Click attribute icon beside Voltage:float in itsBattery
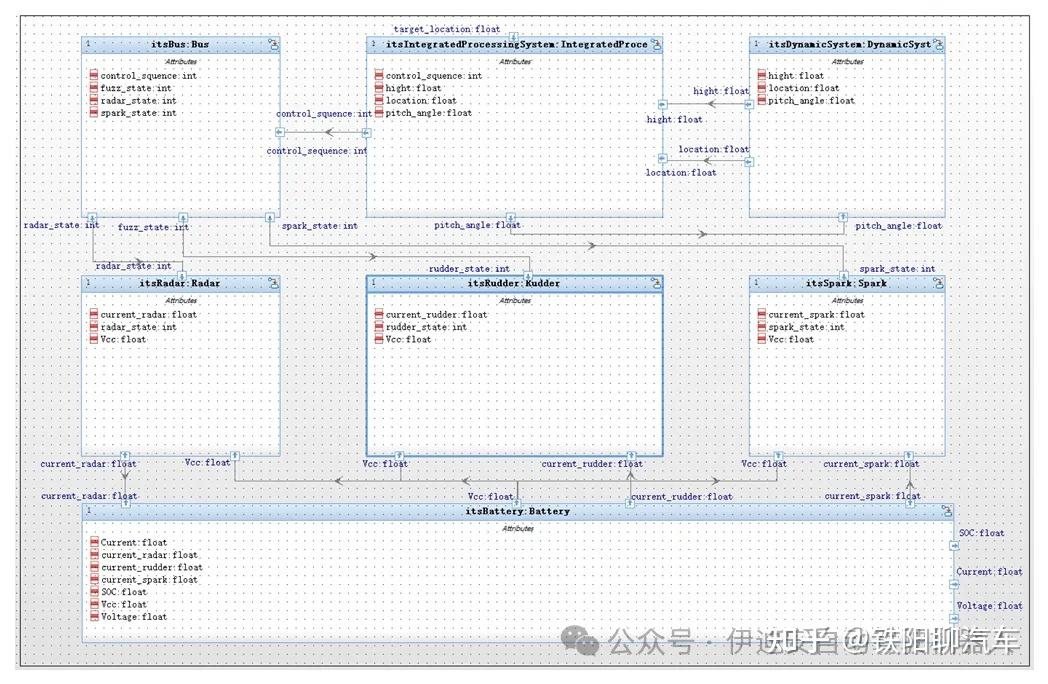This screenshot has height=684, width=1048. click(94, 616)
